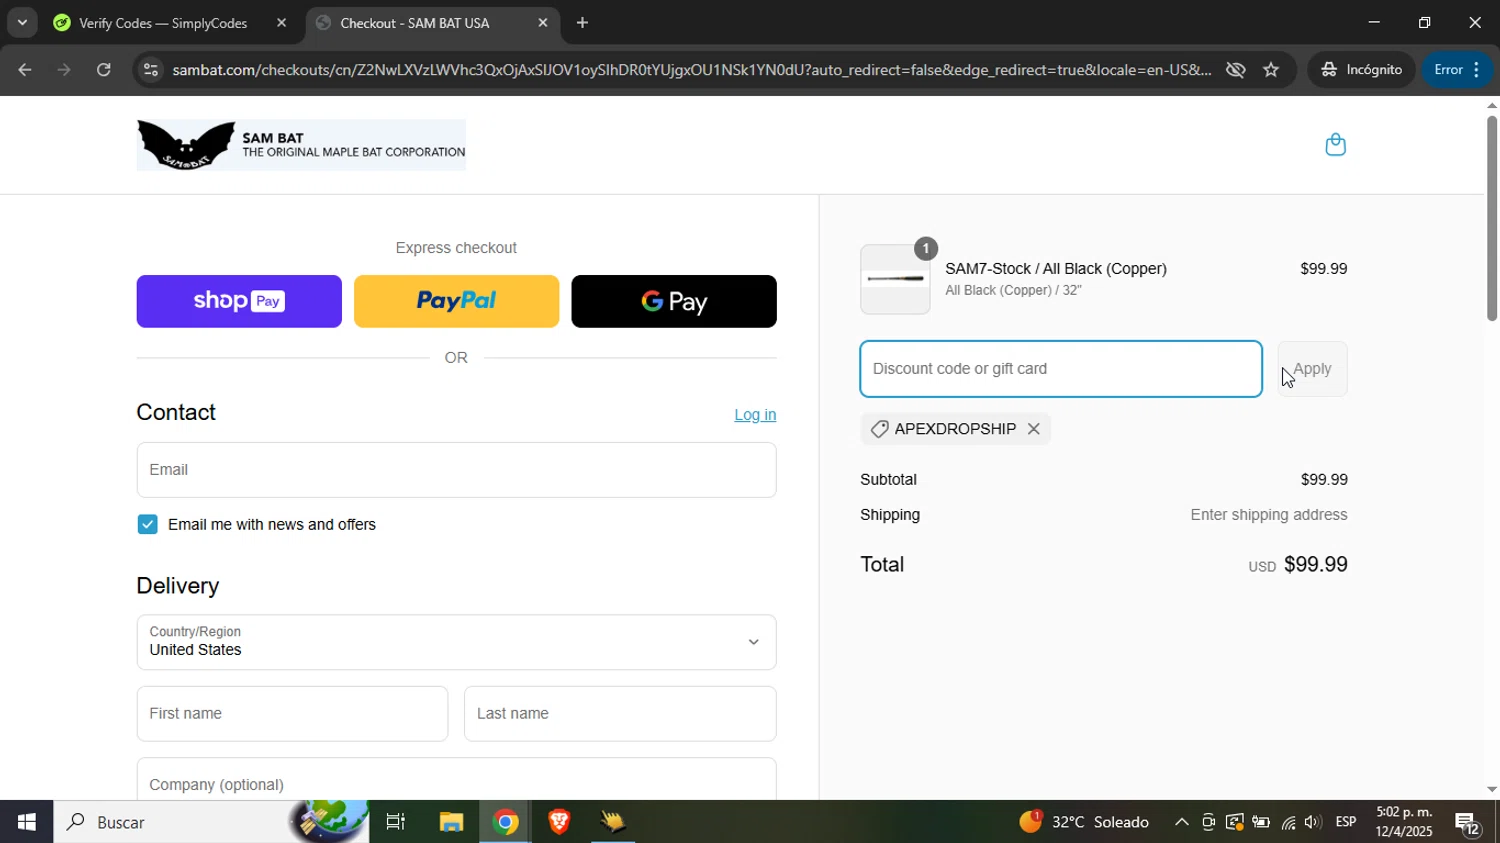Click the Chrome taskbar icon

pos(506,822)
